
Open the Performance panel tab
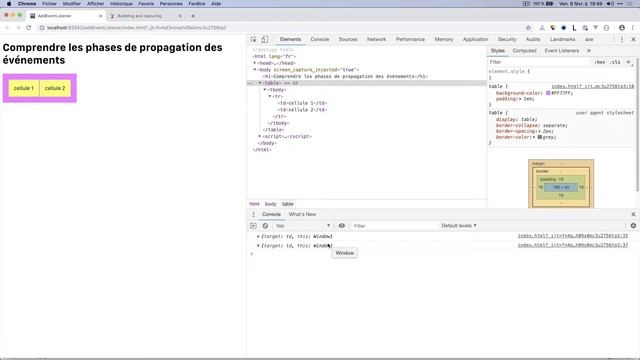click(410, 40)
